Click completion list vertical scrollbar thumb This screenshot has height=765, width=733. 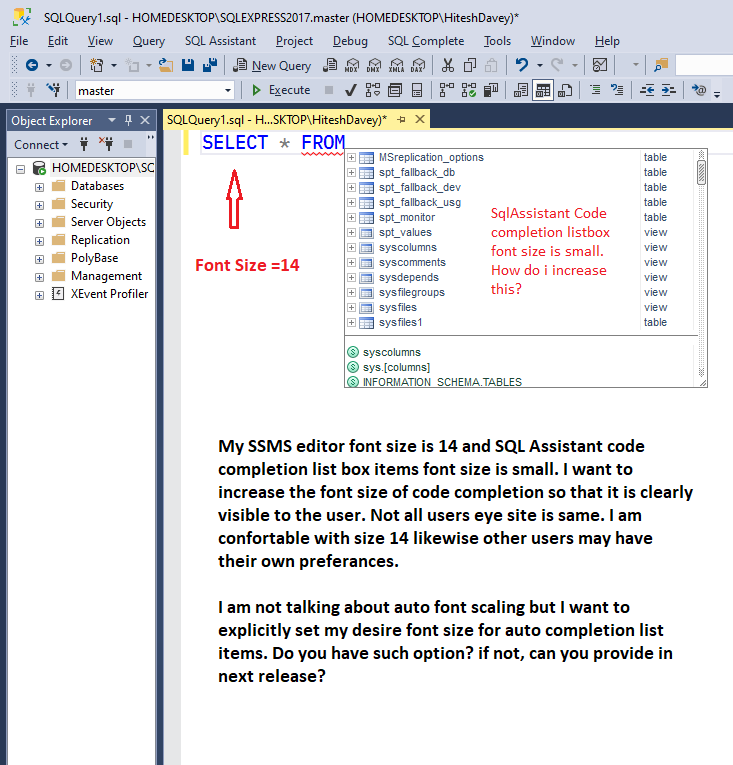(701, 172)
